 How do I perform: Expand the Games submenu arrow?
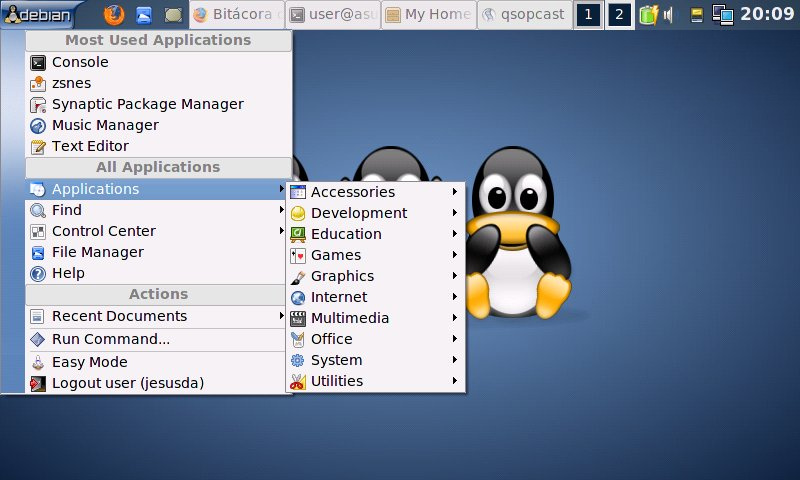pos(455,255)
